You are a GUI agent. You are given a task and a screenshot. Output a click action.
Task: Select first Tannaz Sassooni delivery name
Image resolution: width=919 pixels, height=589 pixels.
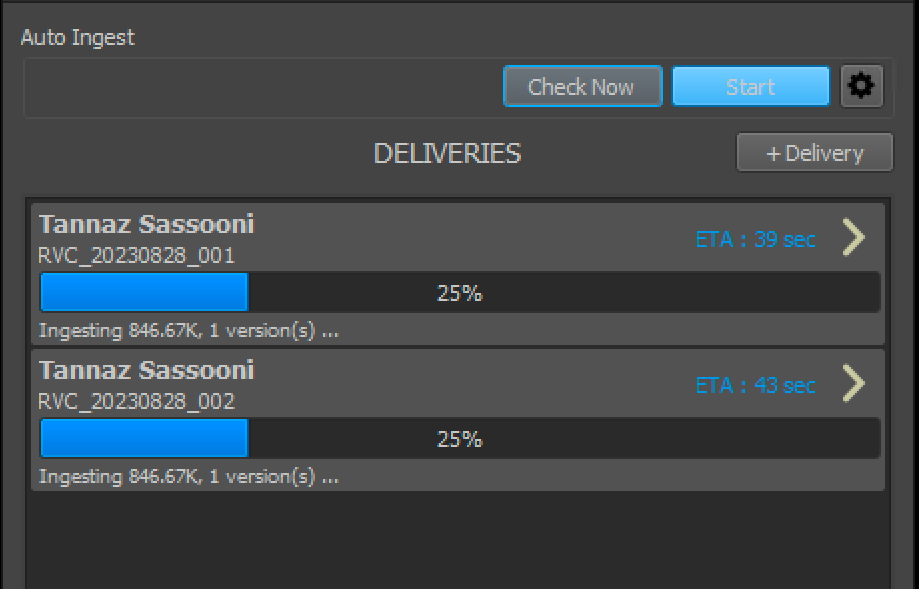[147, 224]
